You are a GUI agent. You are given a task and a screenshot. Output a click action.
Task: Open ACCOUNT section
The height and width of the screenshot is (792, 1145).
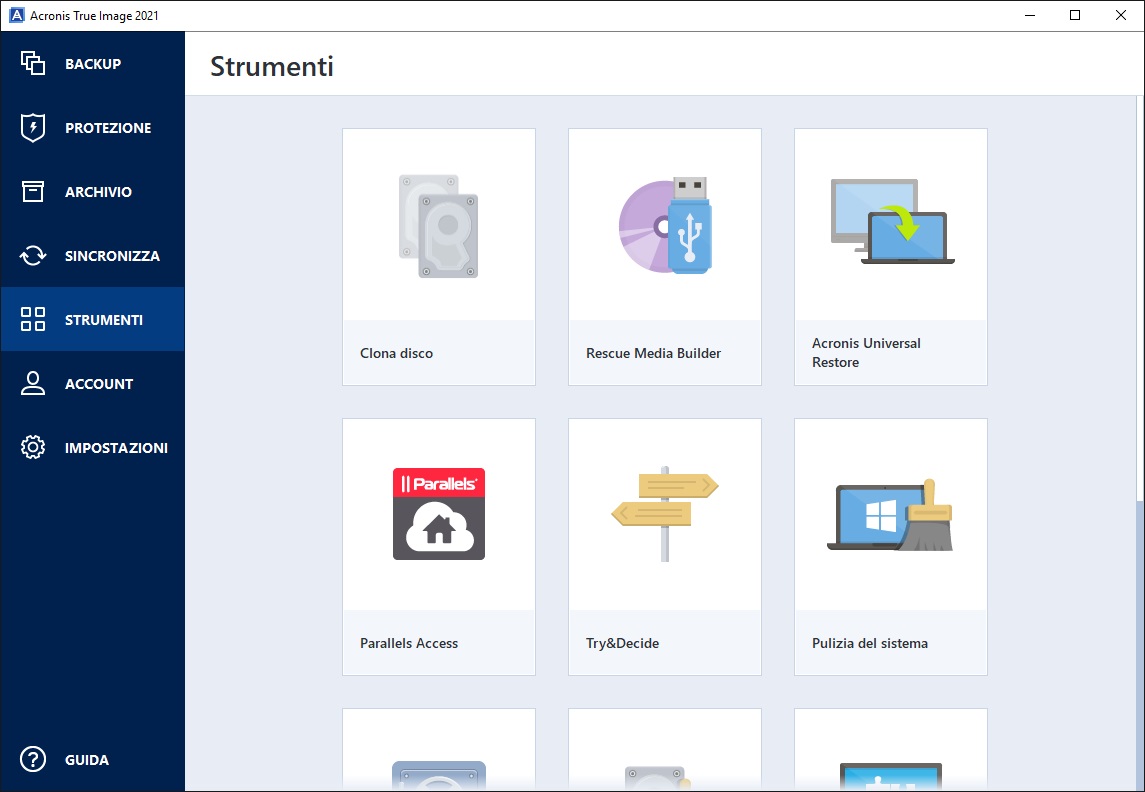coord(99,384)
